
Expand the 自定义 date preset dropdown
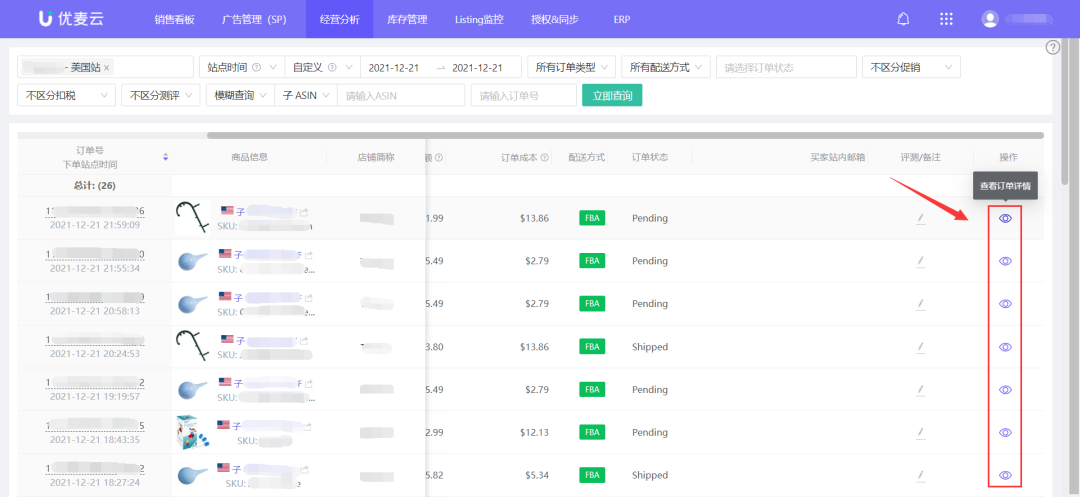pos(322,67)
